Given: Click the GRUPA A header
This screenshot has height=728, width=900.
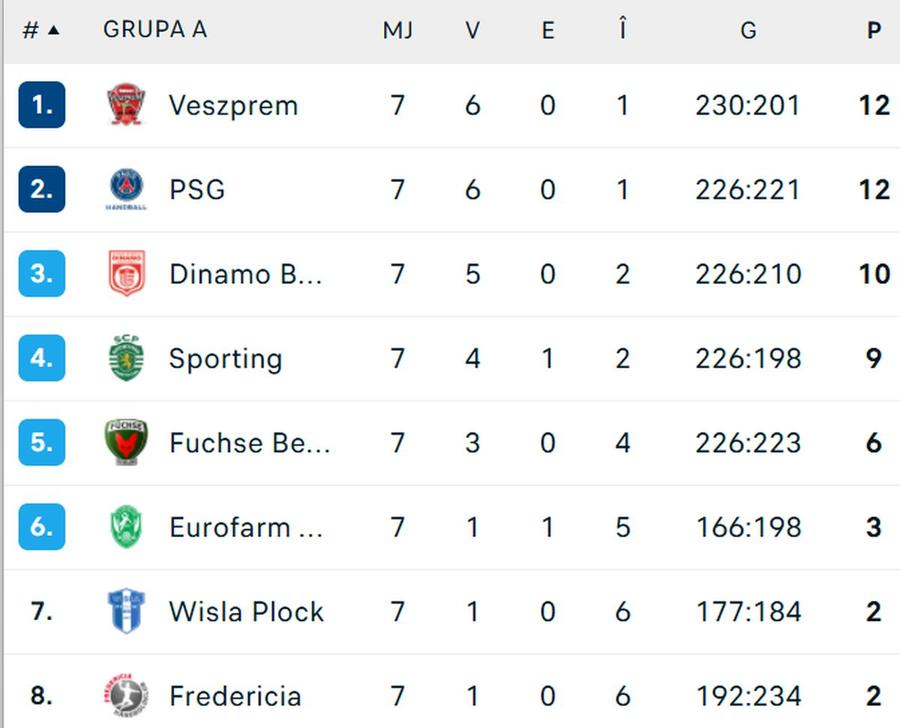Looking at the screenshot, I should coord(155,29).
